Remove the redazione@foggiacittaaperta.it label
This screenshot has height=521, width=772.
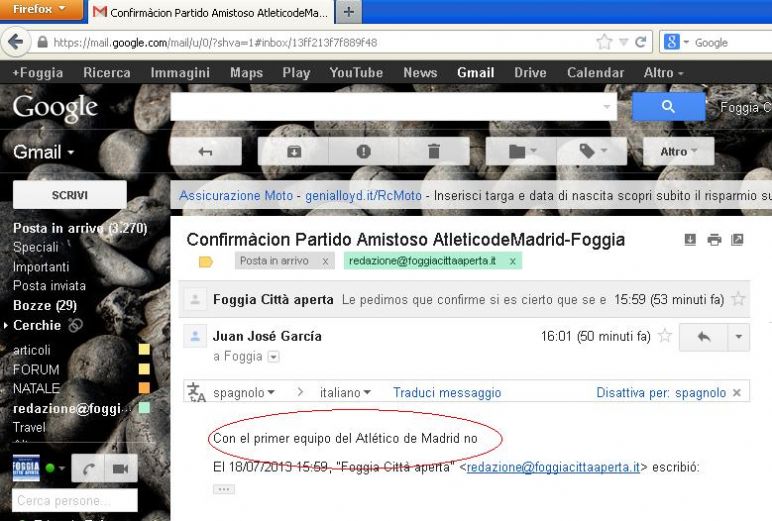click(x=513, y=261)
